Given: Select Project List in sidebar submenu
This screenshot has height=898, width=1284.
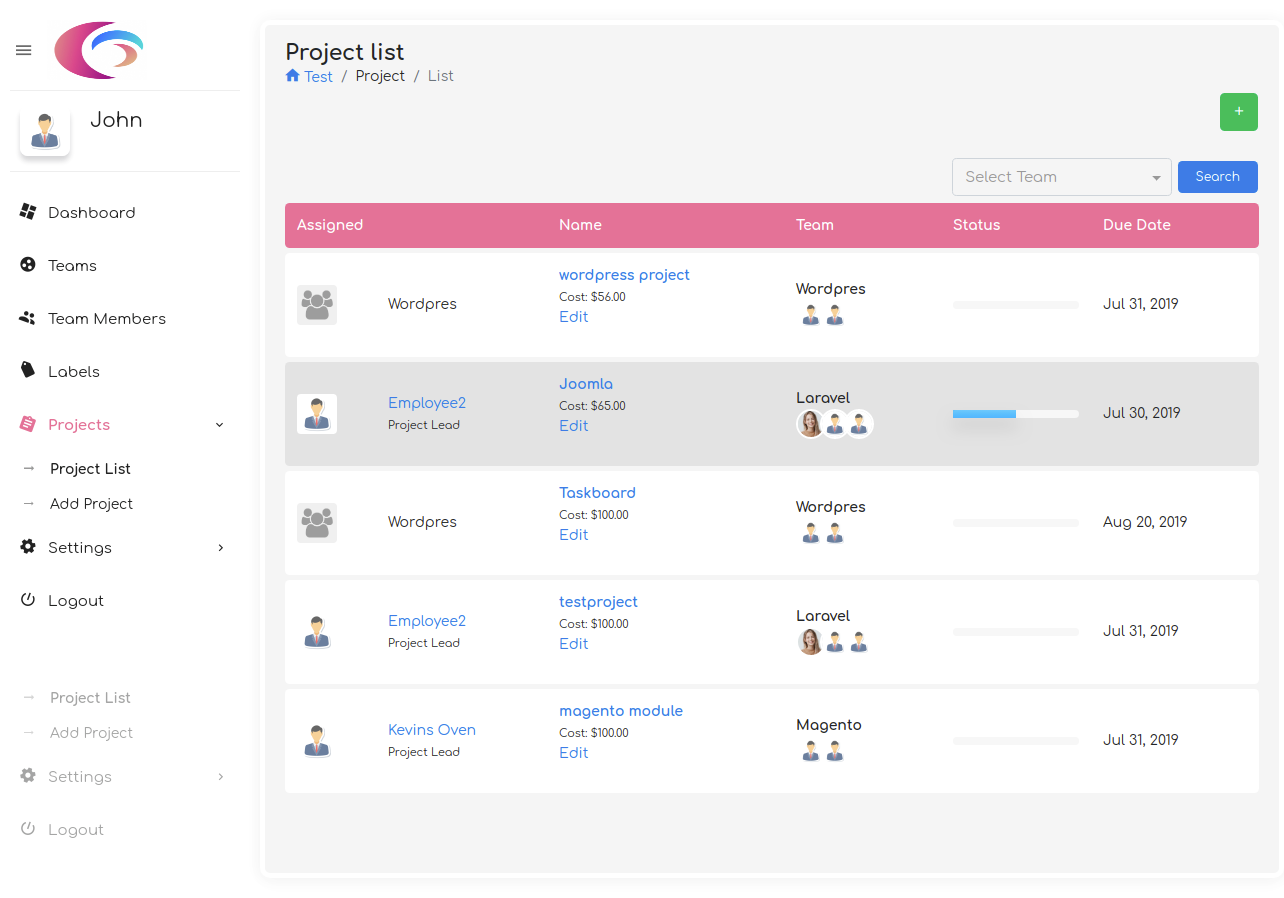Looking at the screenshot, I should click(90, 469).
